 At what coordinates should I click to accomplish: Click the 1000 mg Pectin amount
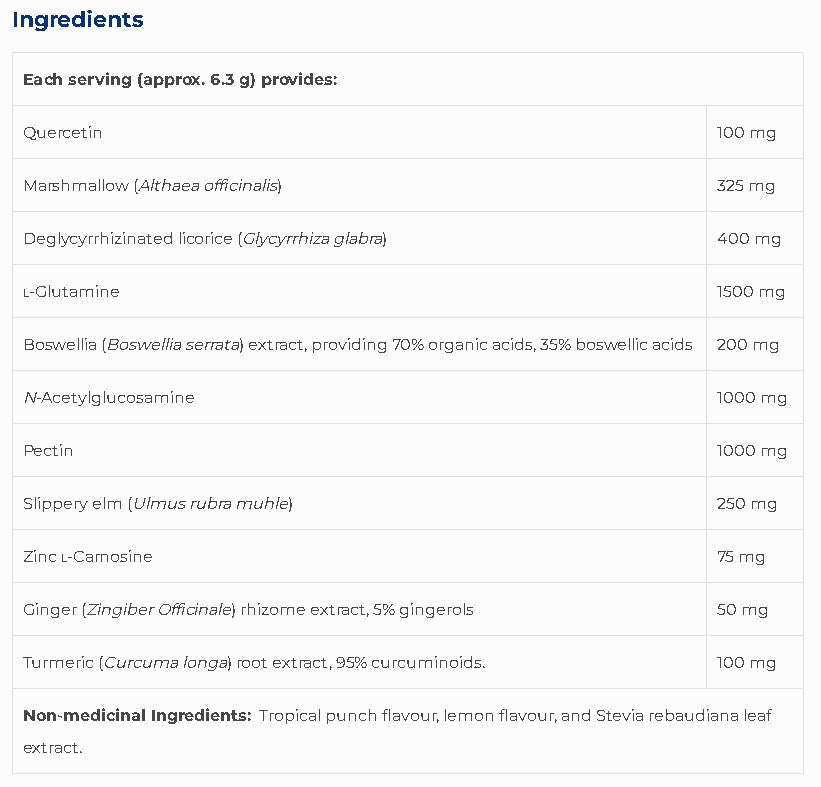point(752,451)
